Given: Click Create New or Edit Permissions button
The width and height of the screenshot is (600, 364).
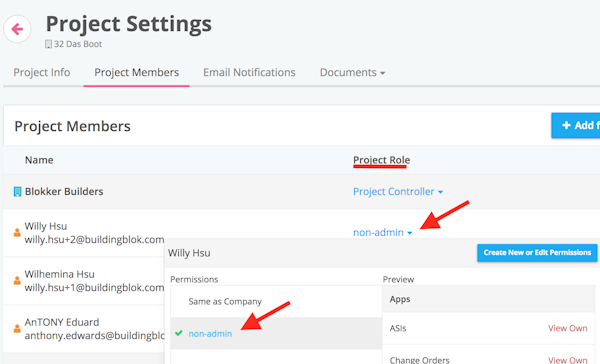Looking at the screenshot, I should coord(537,253).
